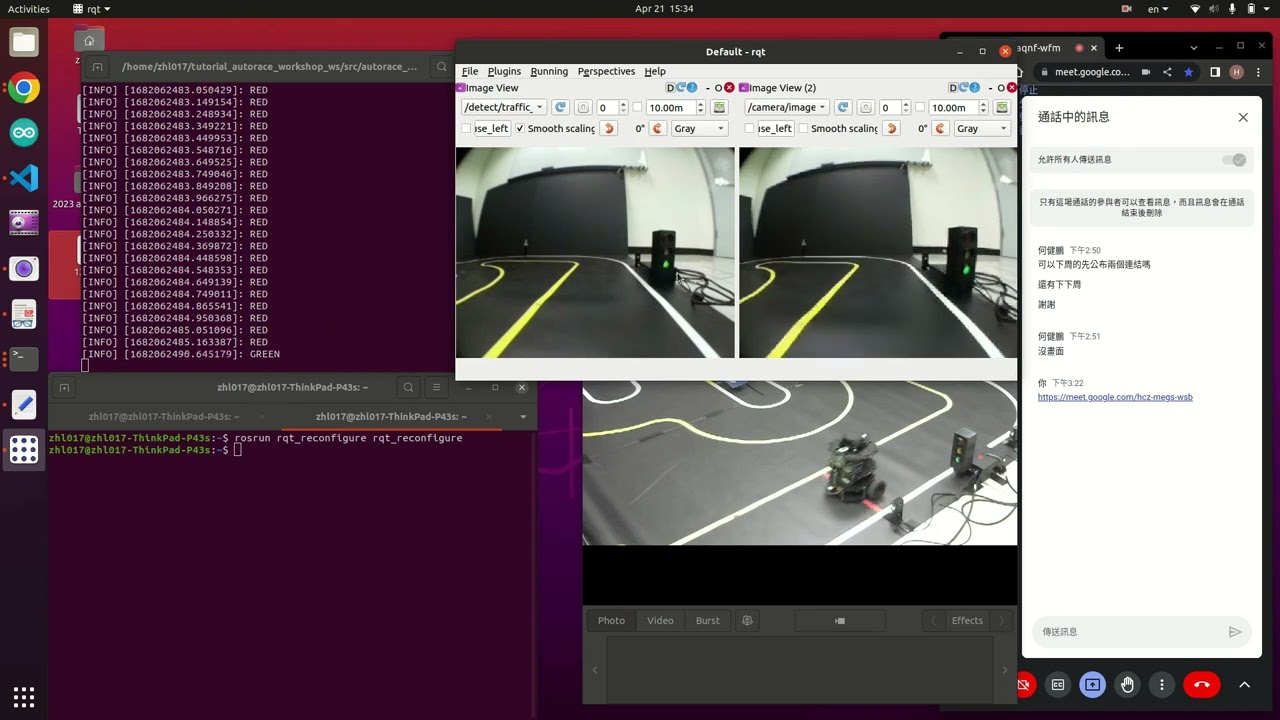Rotate left Image View image clockwise
The width and height of the screenshot is (1280, 720).
(x=657, y=128)
